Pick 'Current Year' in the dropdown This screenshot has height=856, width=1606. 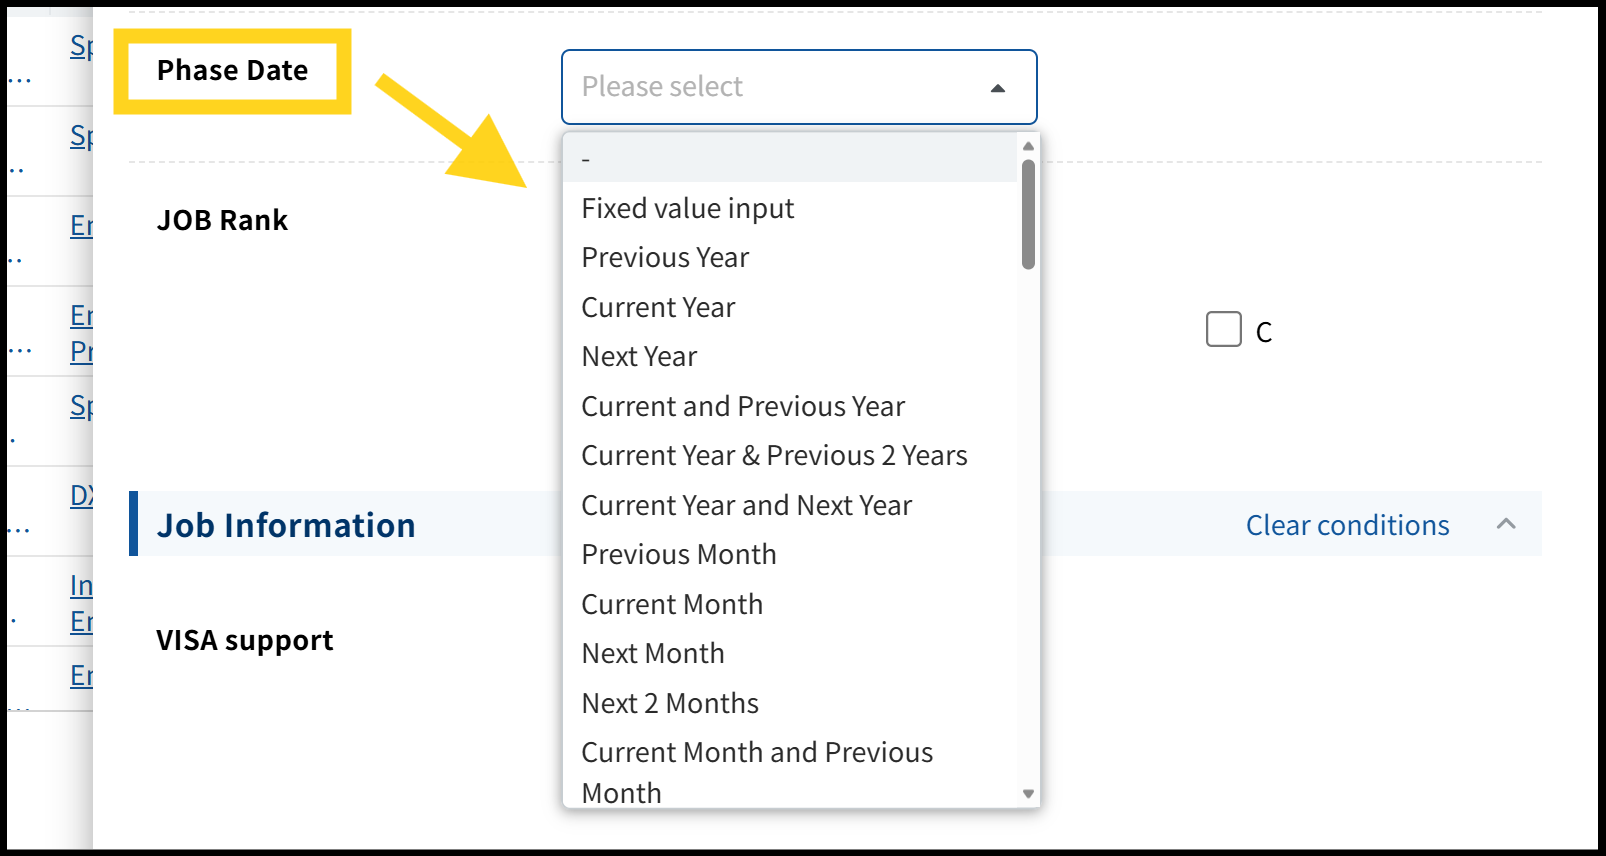[658, 307]
